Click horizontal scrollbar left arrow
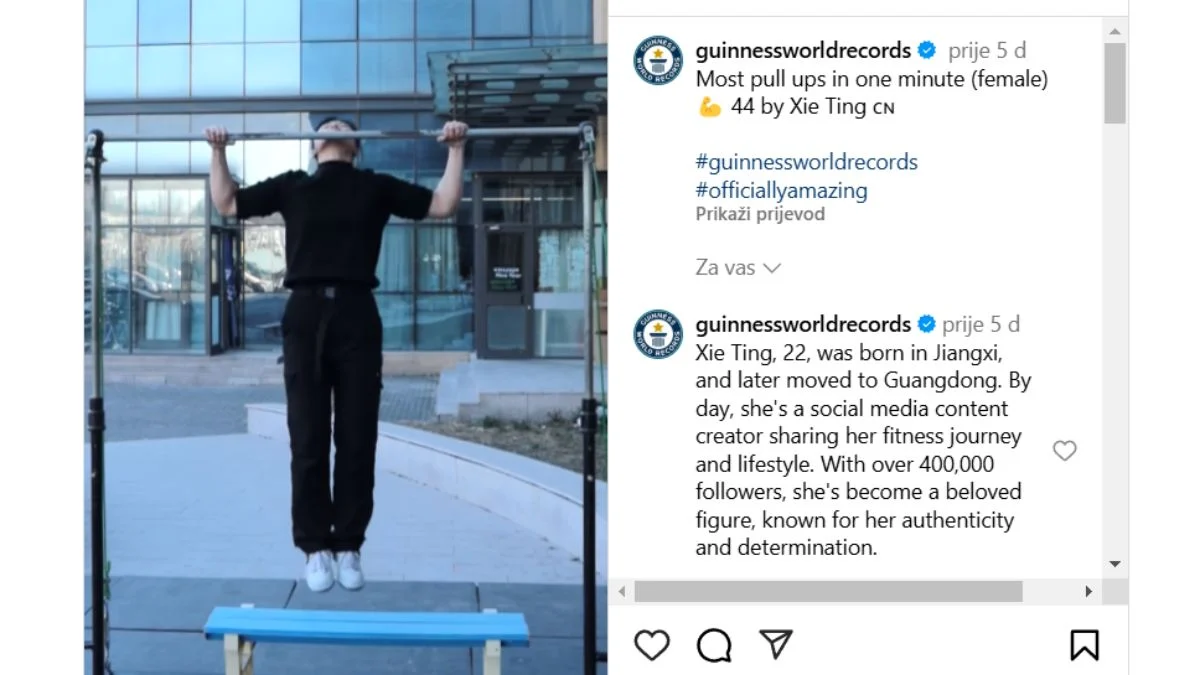This screenshot has width=1200, height=675. 621,592
